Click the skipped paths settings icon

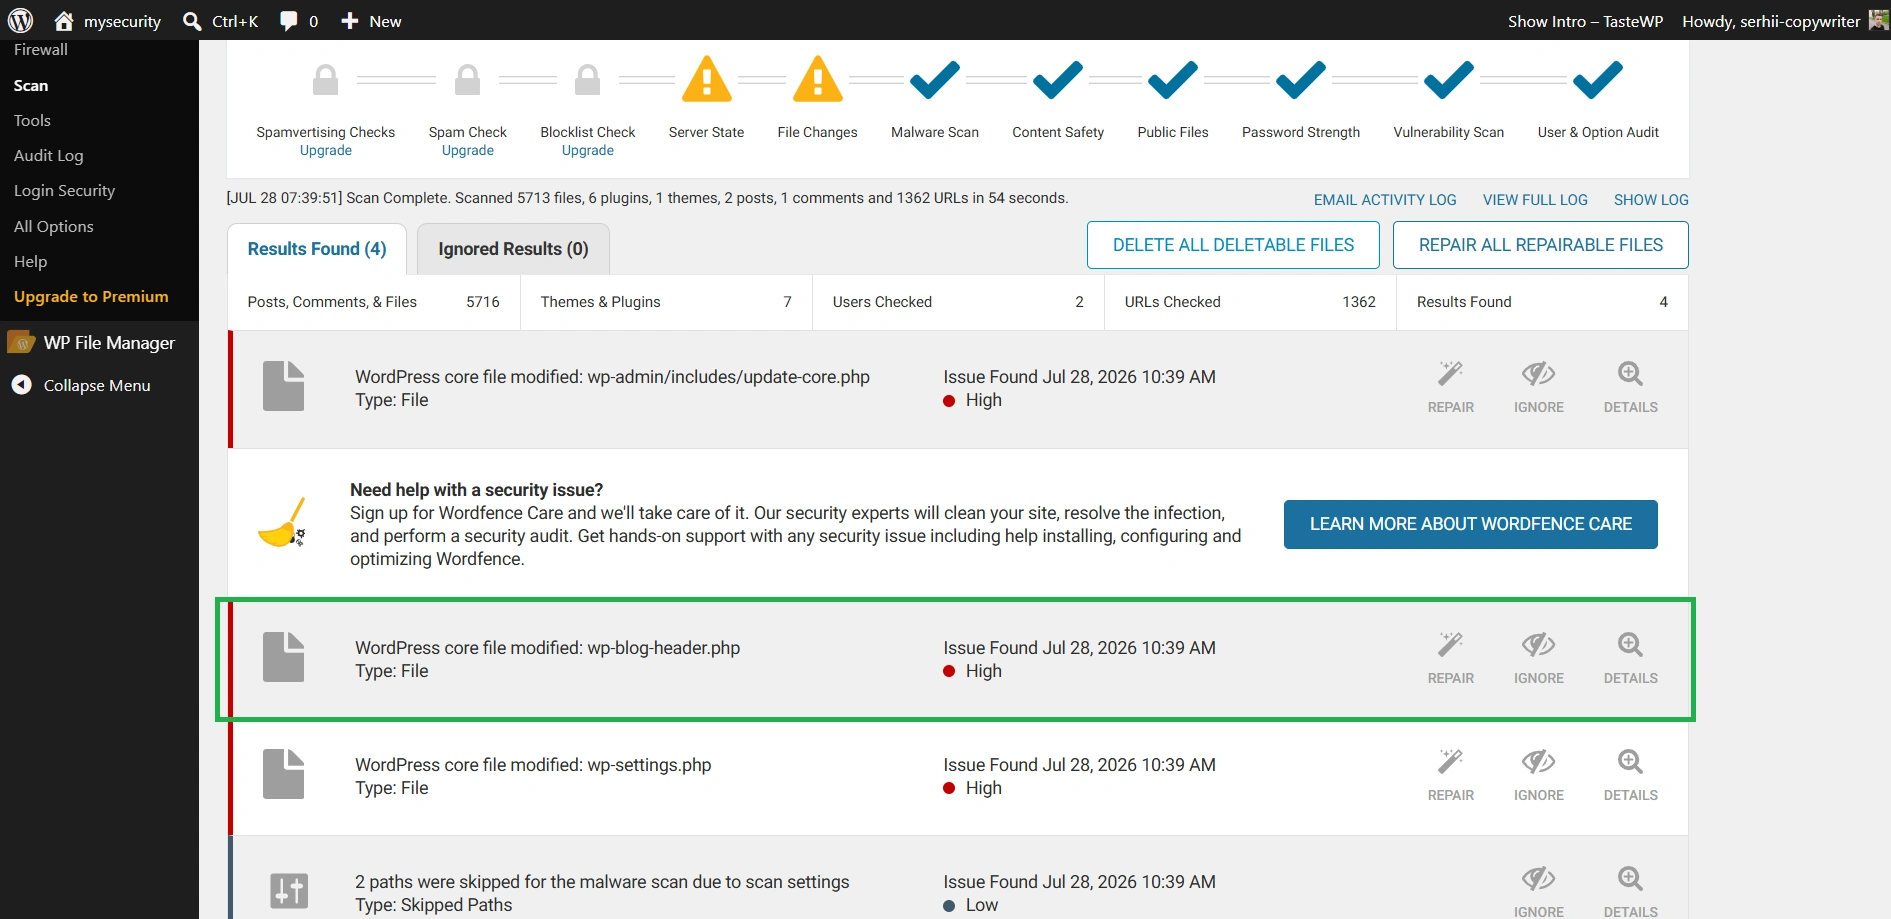[289, 891]
